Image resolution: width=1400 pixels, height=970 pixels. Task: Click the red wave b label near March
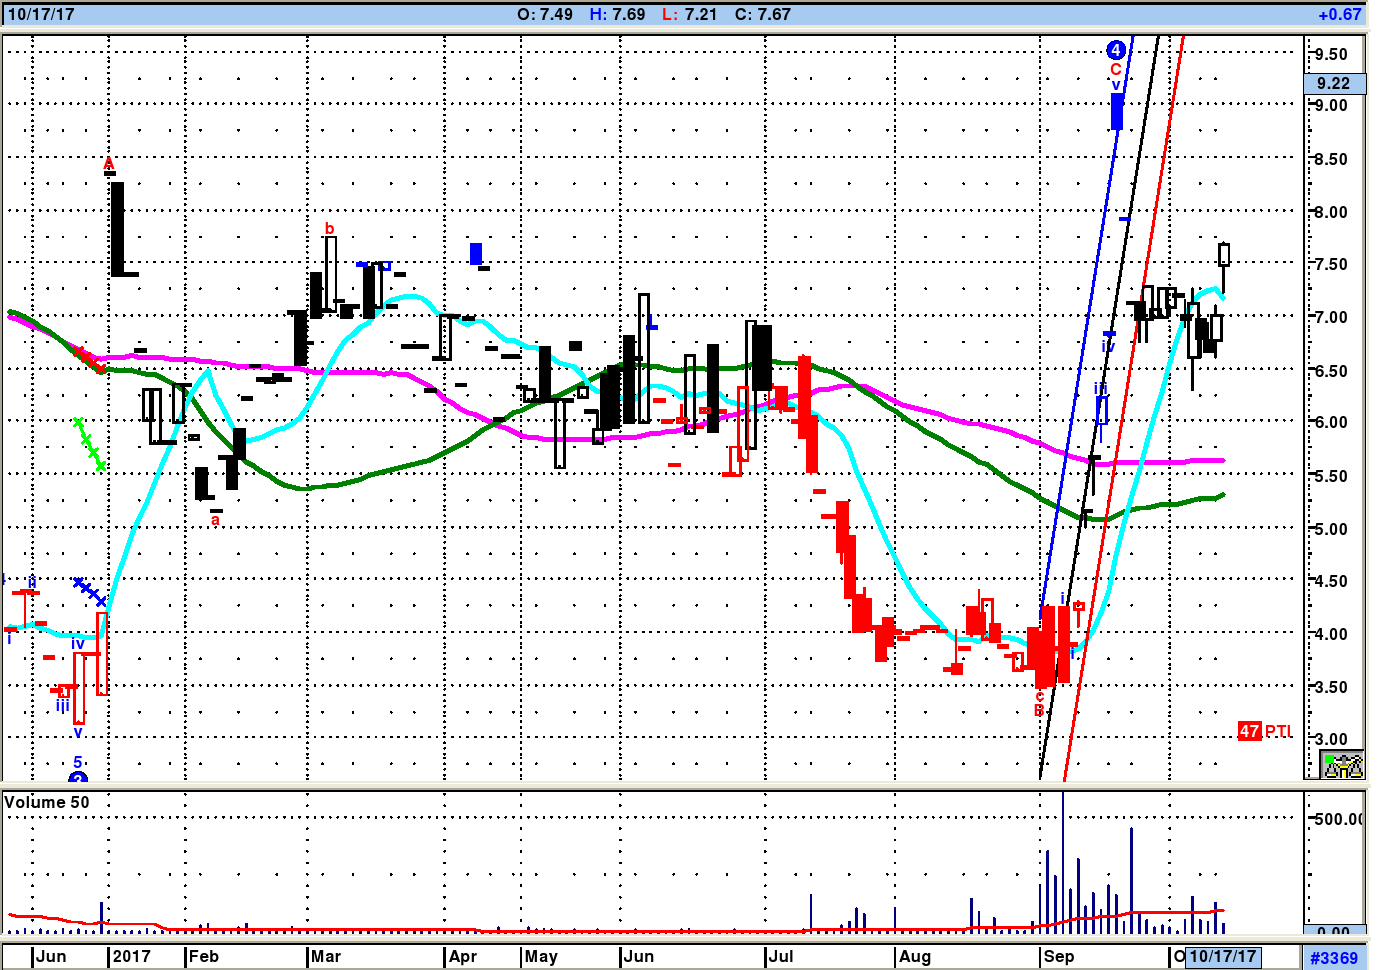coord(329,229)
